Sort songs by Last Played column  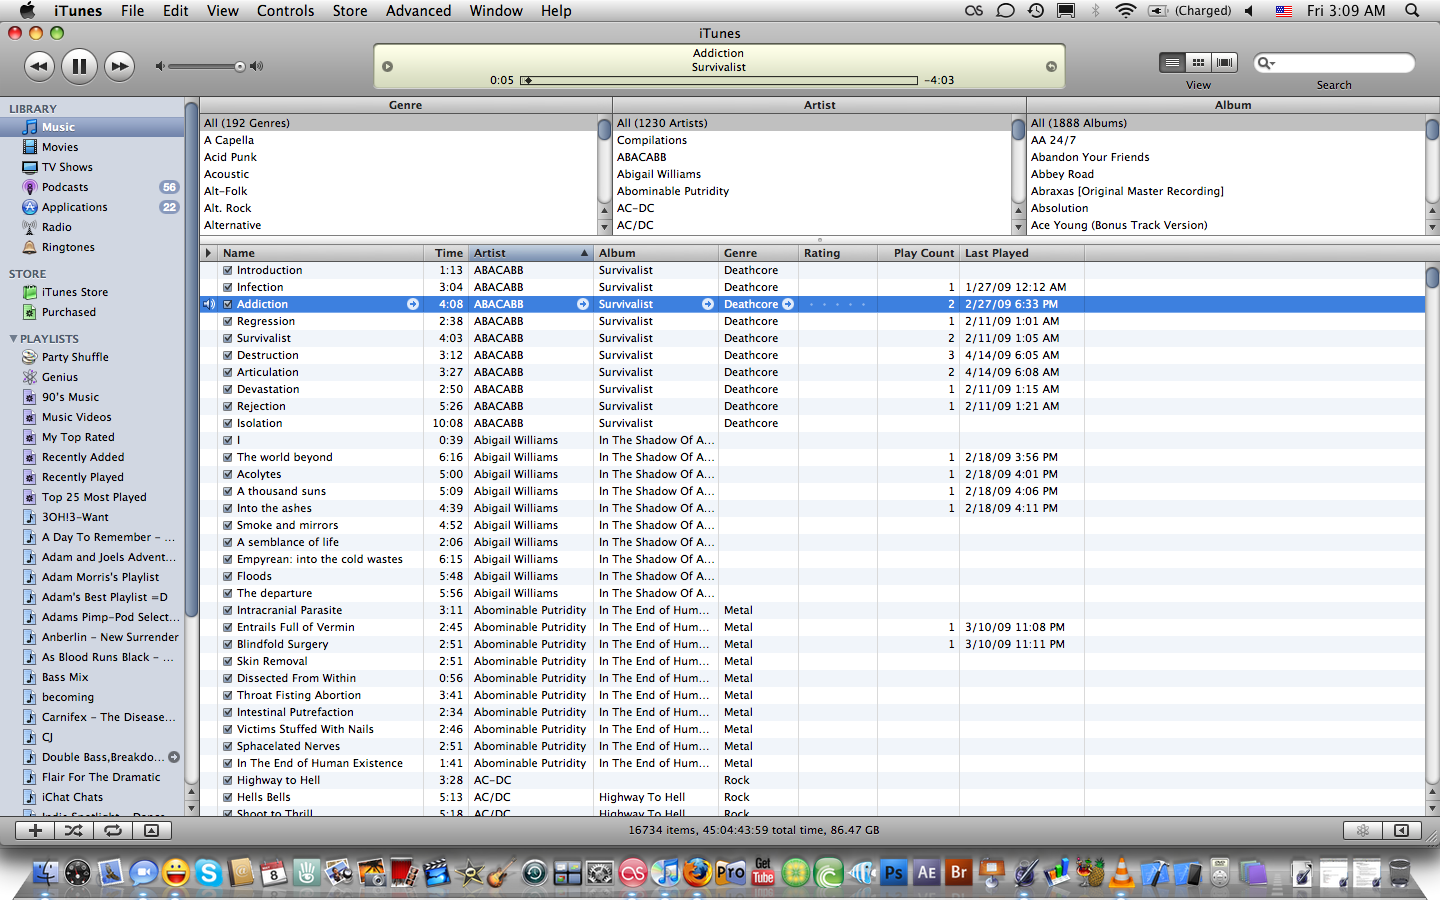point(1022,253)
